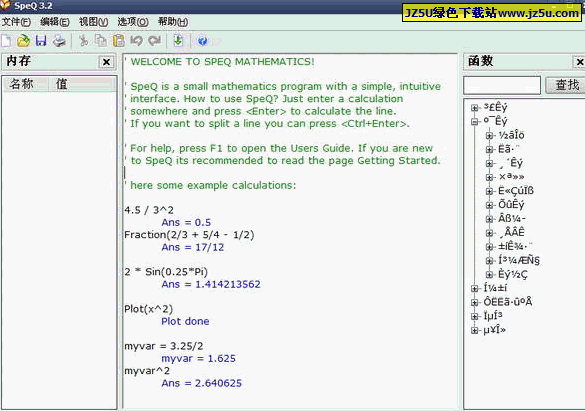Screen dimensions: 585x411
Task: Open the 帮助(H) menu
Action: [x=173, y=22]
